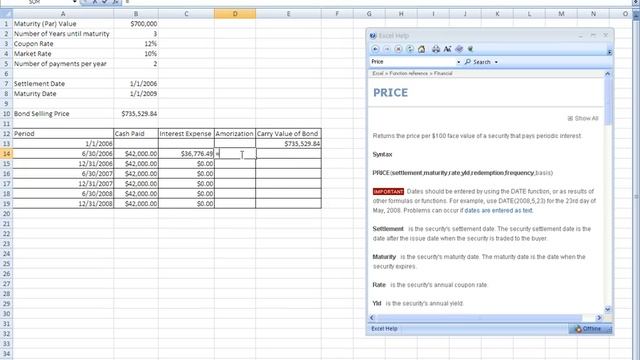
Task: Click the 6/30/2007 period cell
Action: 63,173
